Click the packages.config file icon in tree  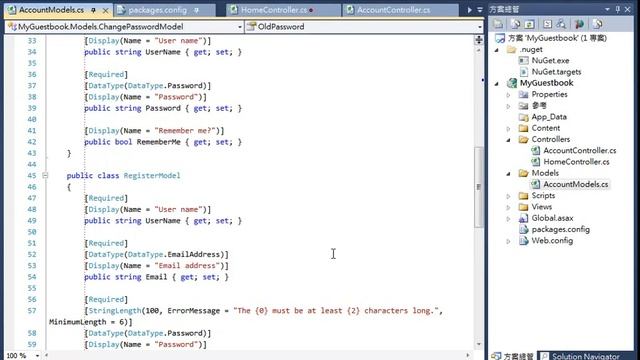(523, 229)
